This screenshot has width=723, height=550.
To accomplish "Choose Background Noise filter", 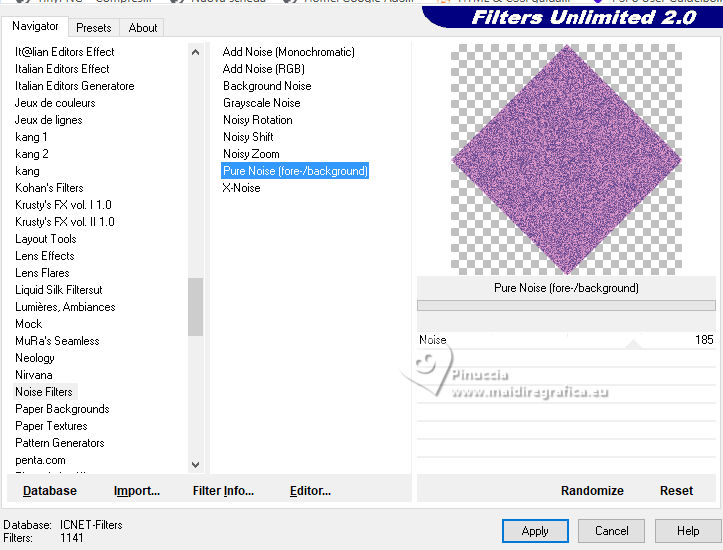I will [x=267, y=86].
